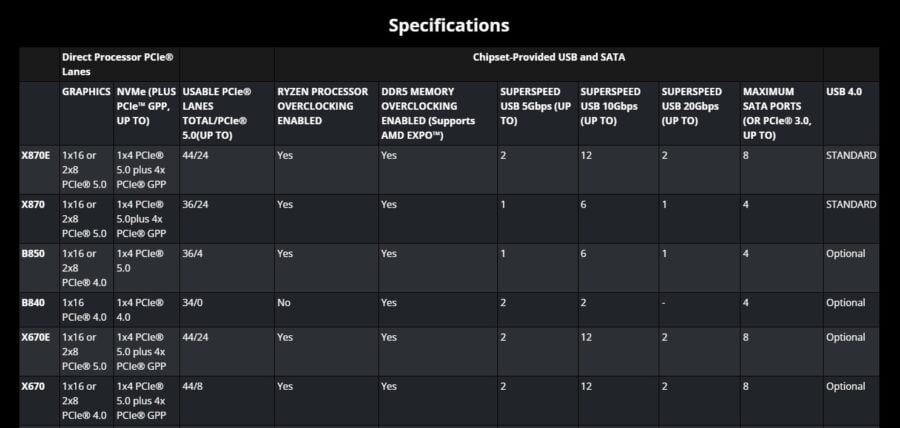The height and width of the screenshot is (428, 900).
Task: Click the GRAPHICS column header
Action: click(x=86, y=92)
